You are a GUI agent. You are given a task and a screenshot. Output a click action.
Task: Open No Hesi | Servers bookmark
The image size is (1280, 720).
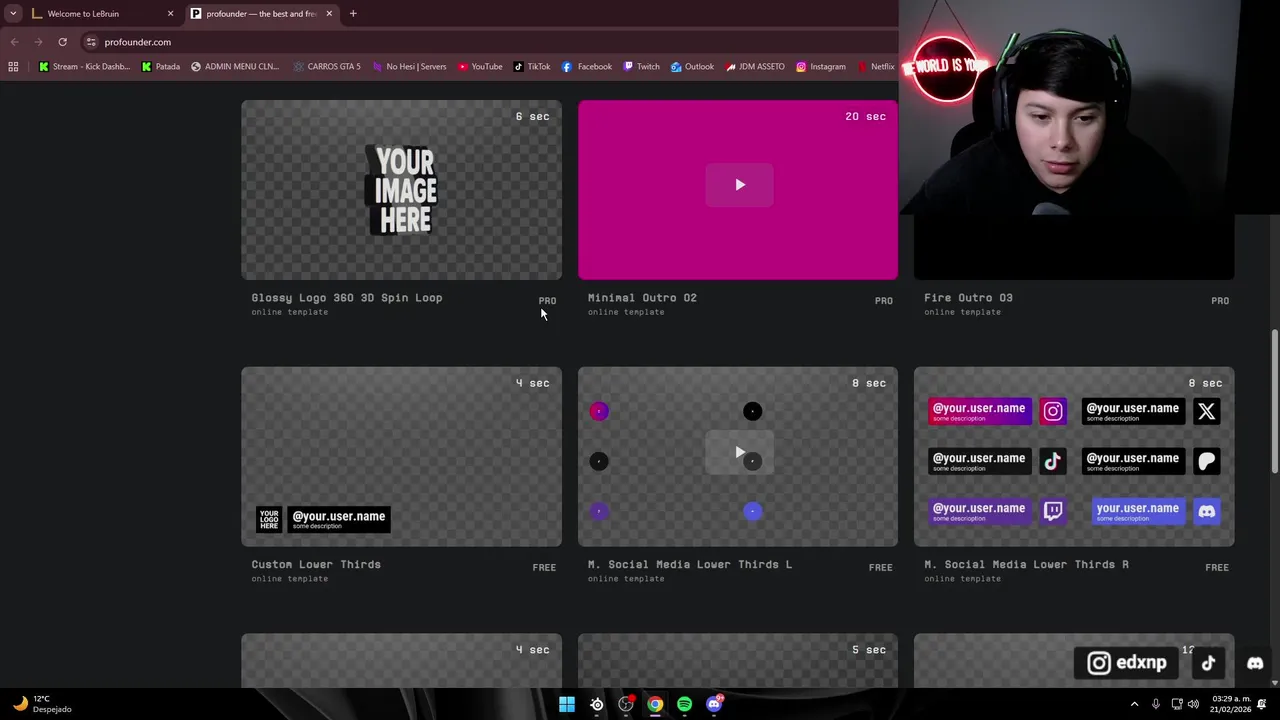click(x=409, y=67)
